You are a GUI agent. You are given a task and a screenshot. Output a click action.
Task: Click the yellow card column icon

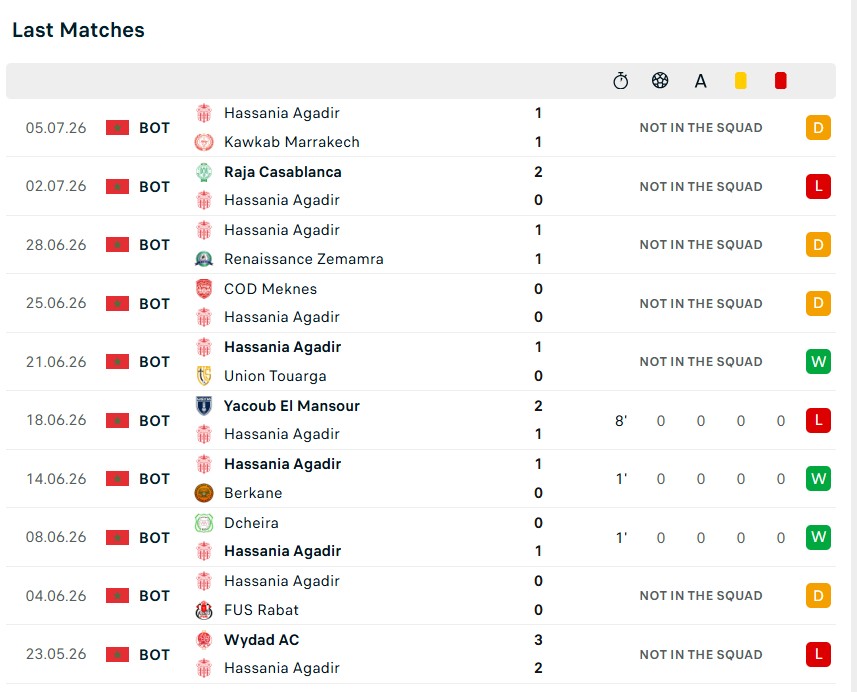pyautogui.click(x=741, y=81)
